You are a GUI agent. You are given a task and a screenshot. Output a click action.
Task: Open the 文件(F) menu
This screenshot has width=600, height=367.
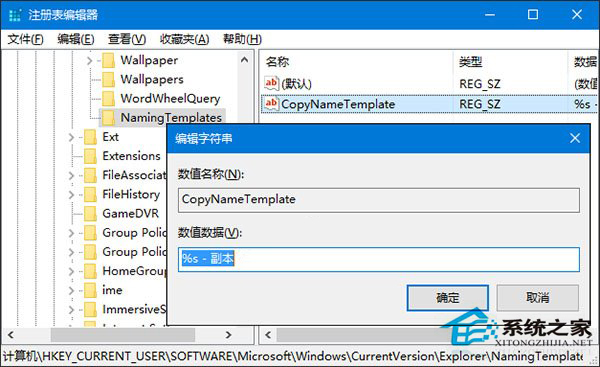(26, 39)
